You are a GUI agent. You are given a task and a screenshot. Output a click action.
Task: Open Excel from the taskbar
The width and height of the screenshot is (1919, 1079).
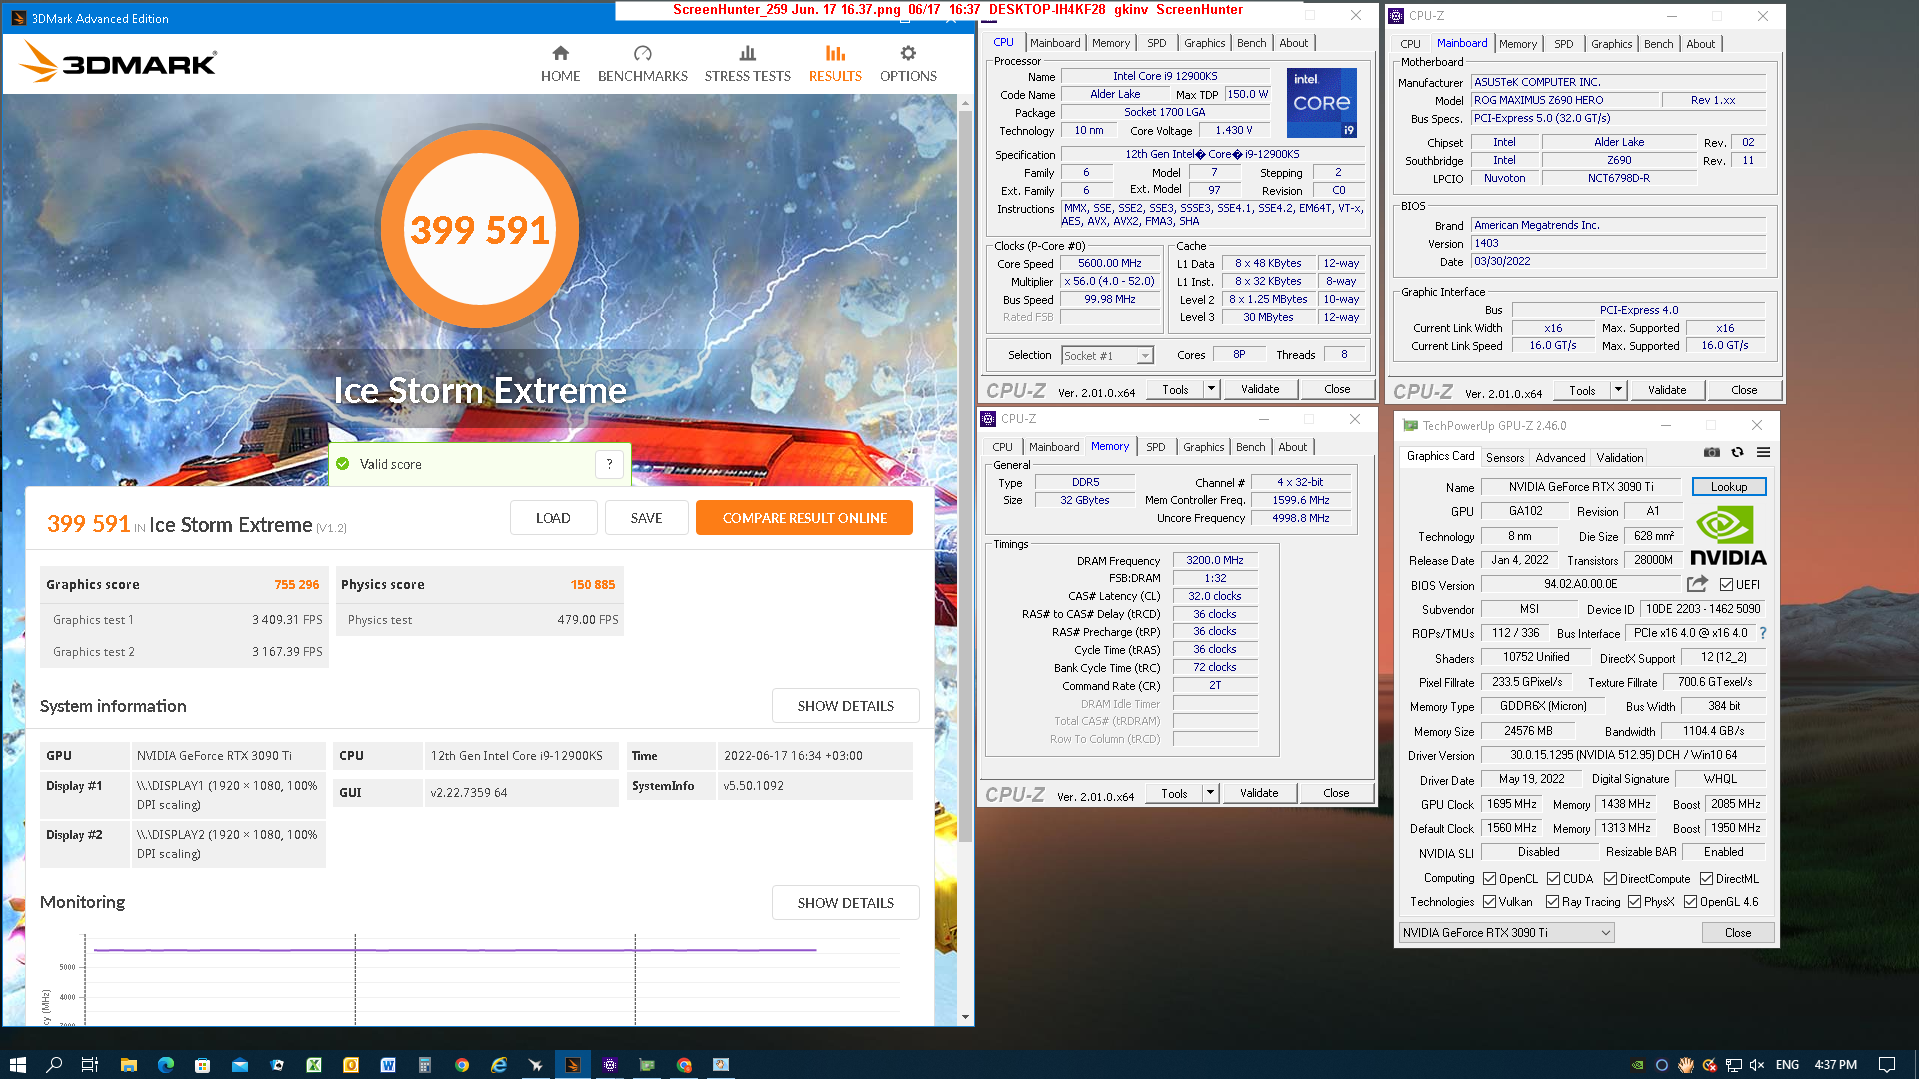pos(313,1064)
